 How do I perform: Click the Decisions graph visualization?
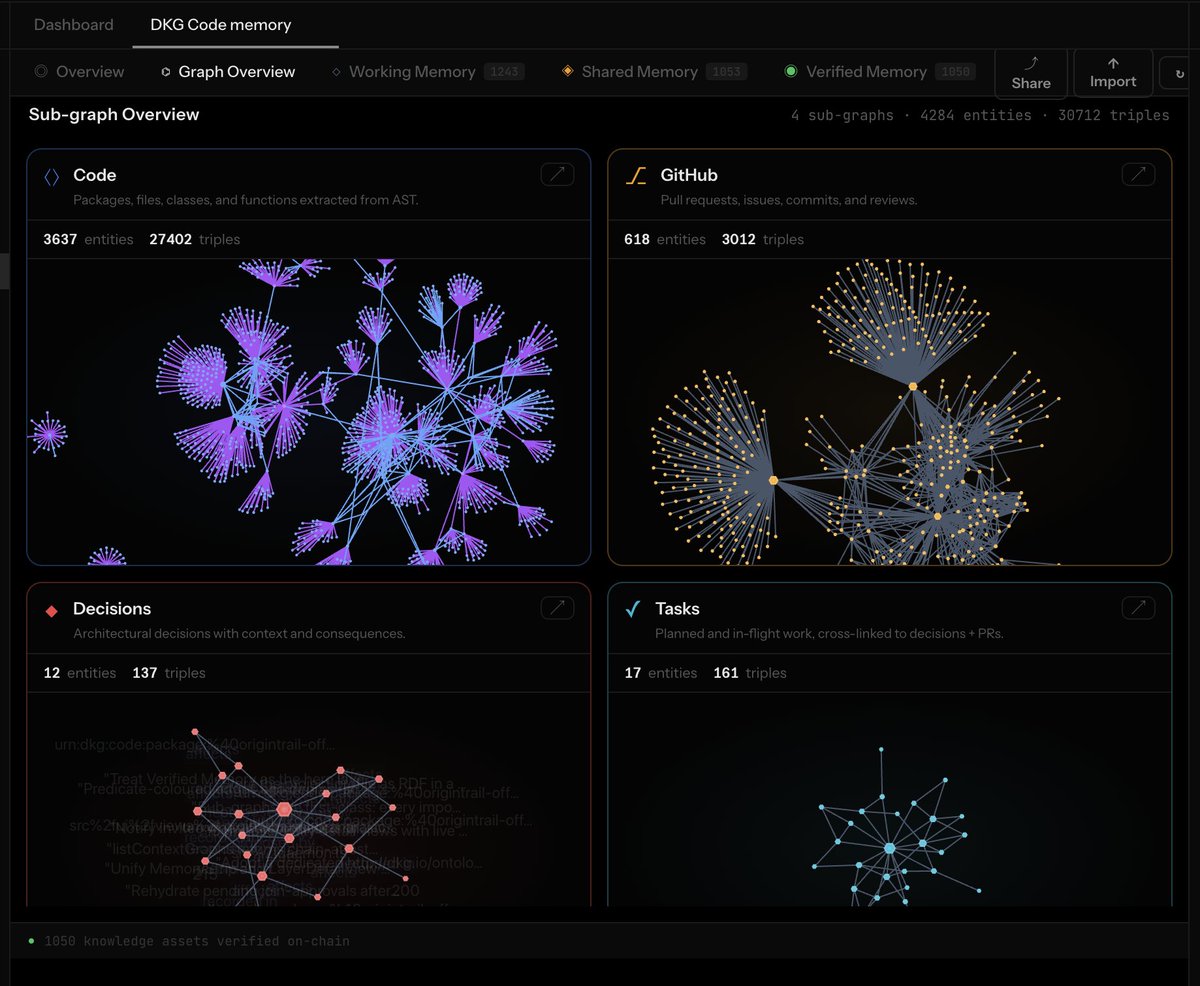309,800
